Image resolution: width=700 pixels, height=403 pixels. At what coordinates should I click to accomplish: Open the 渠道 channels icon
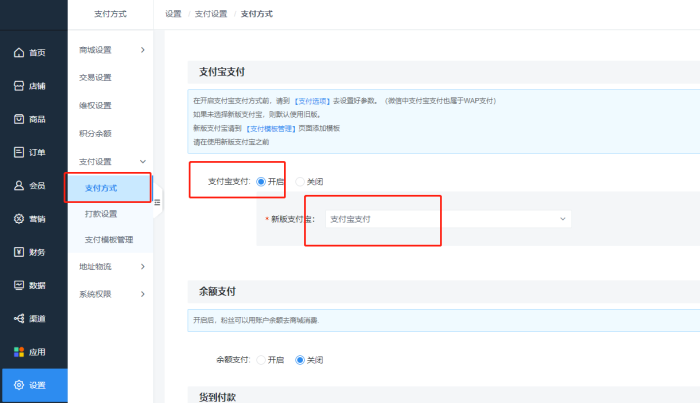pos(19,318)
